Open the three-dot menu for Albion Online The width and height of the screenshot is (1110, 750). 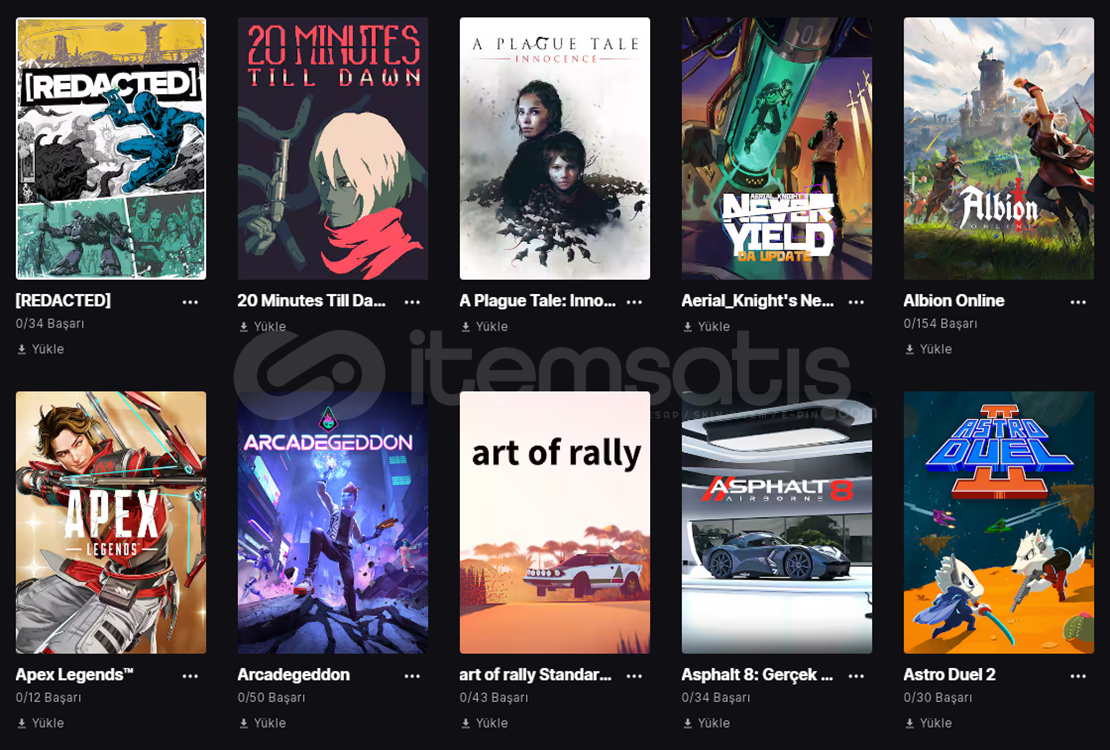click(1078, 302)
